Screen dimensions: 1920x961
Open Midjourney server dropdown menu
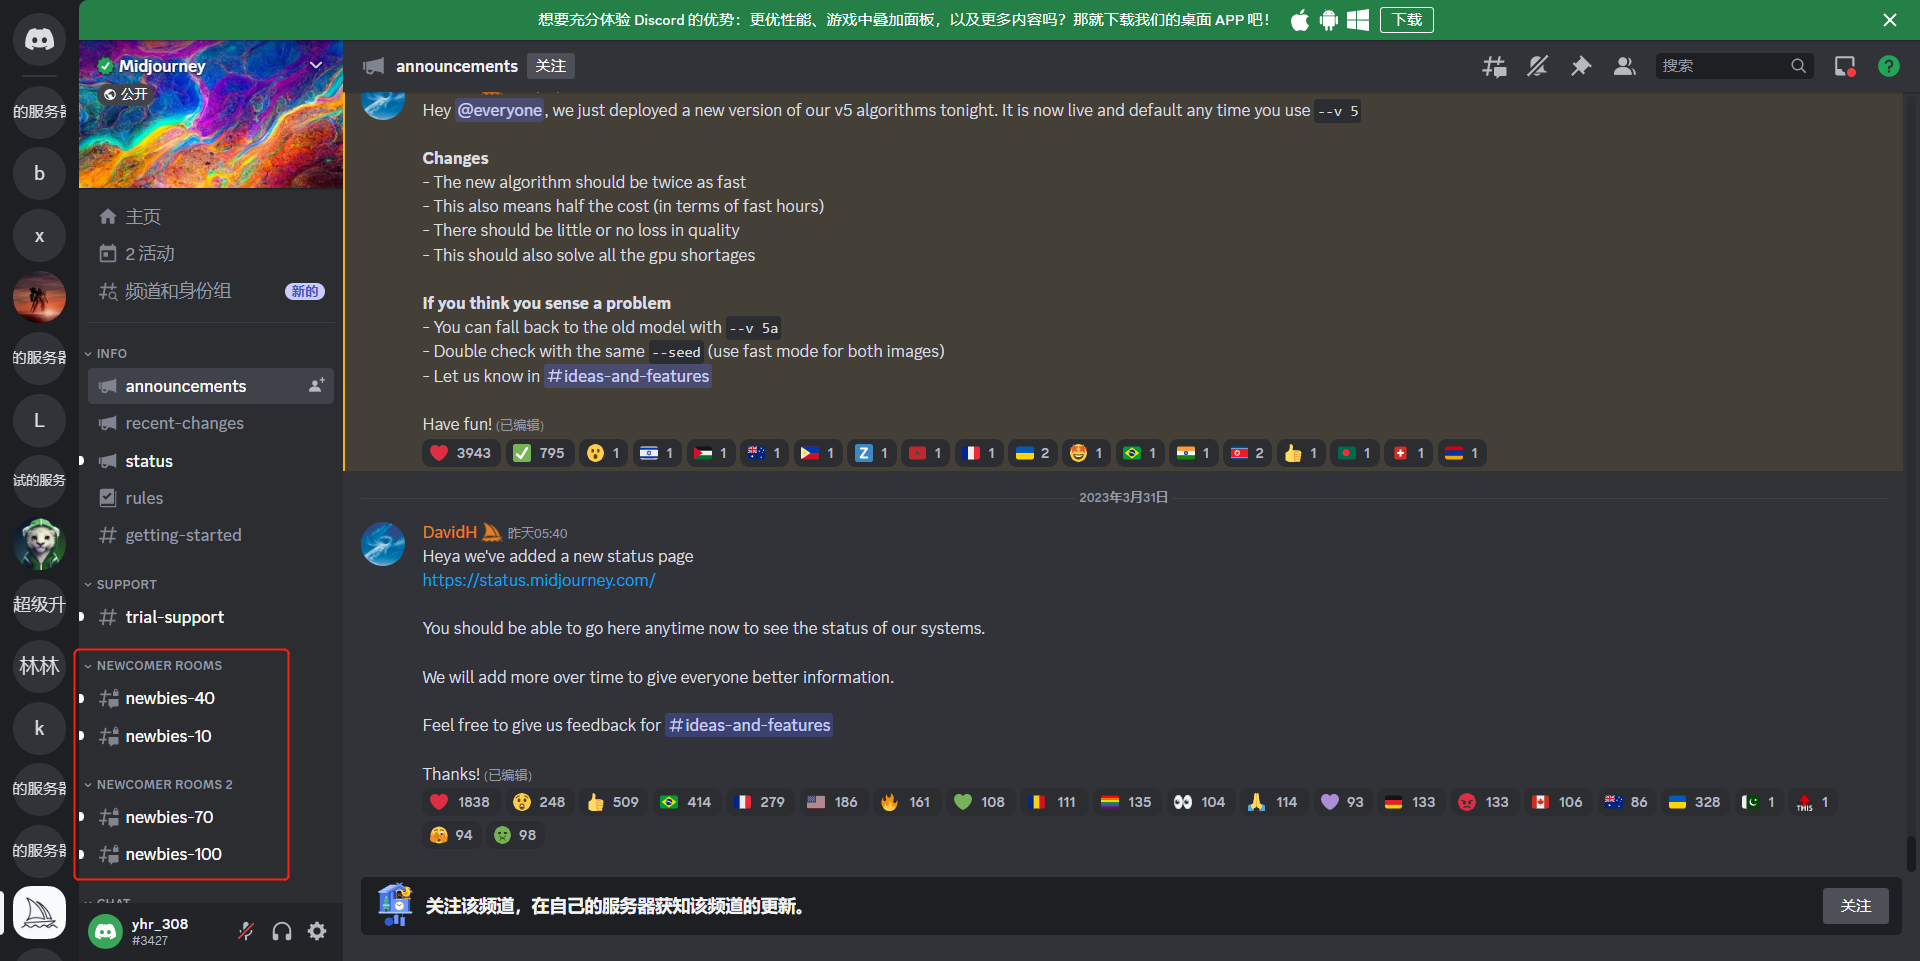click(x=316, y=65)
